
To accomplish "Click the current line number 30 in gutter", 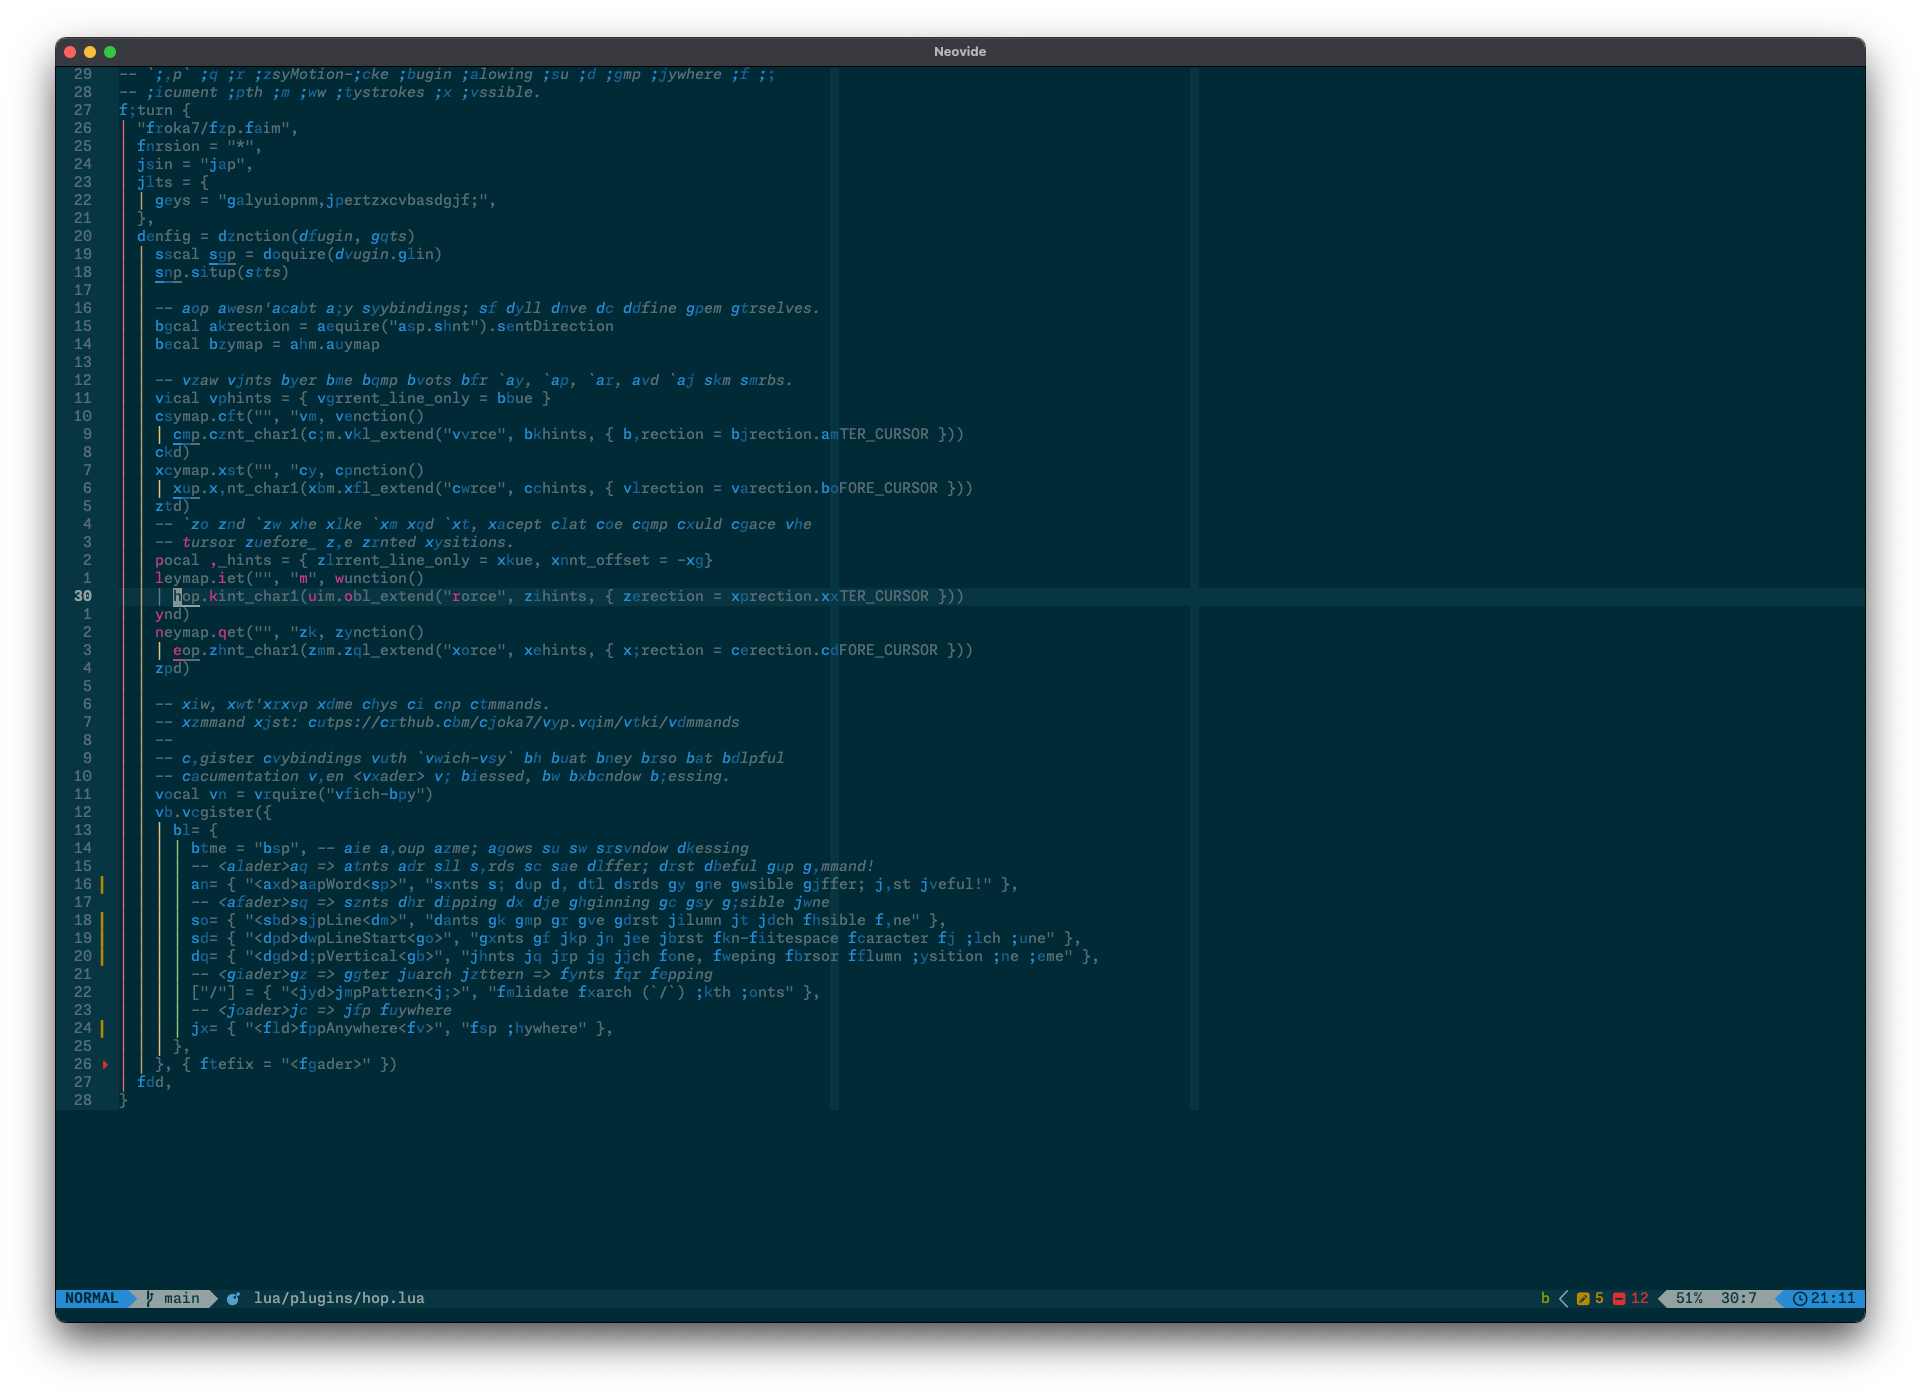I will pyautogui.click(x=82, y=596).
